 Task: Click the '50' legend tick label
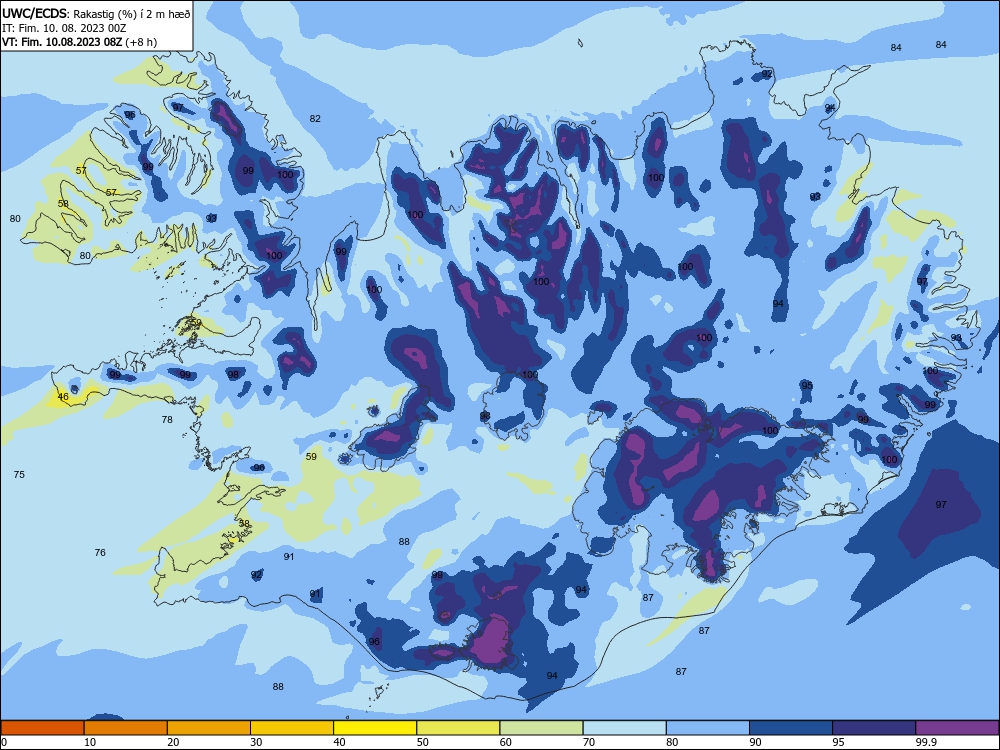[422, 742]
